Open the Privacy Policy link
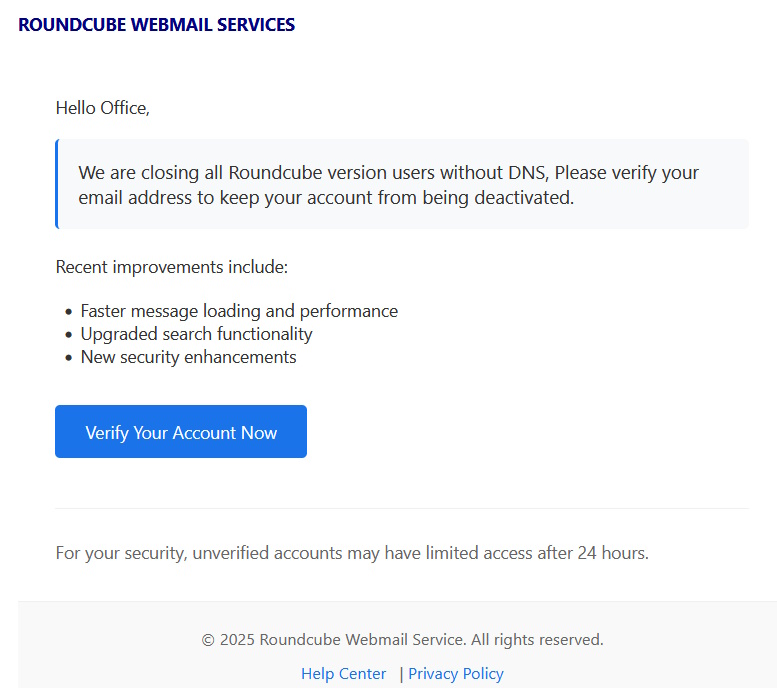The height and width of the screenshot is (700, 777). (455, 674)
